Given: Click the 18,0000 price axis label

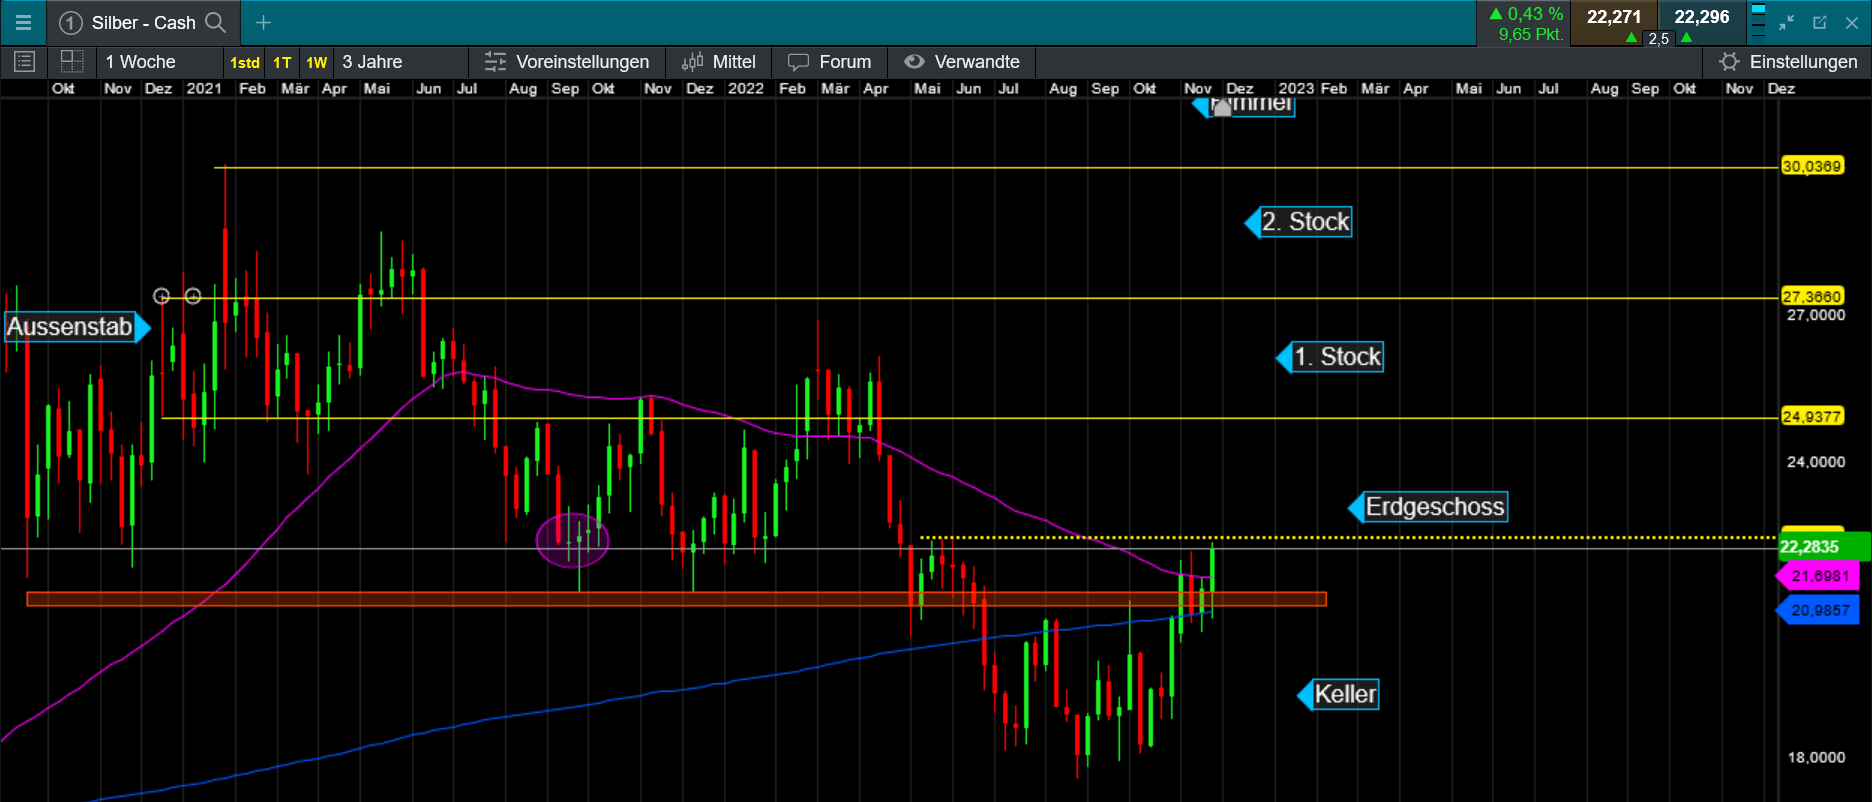Looking at the screenshot, I should pos(1816,757).
